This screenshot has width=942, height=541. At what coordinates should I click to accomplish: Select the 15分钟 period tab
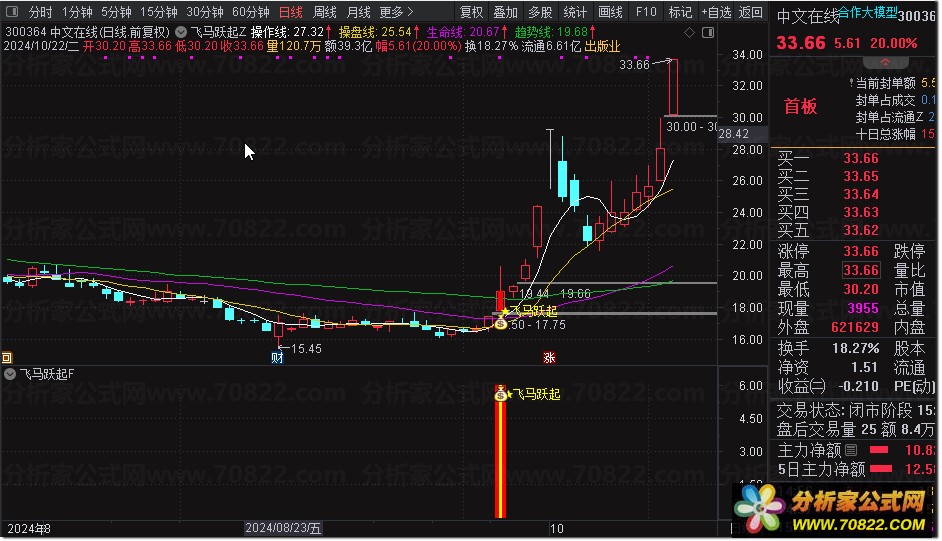coord(159,12)
